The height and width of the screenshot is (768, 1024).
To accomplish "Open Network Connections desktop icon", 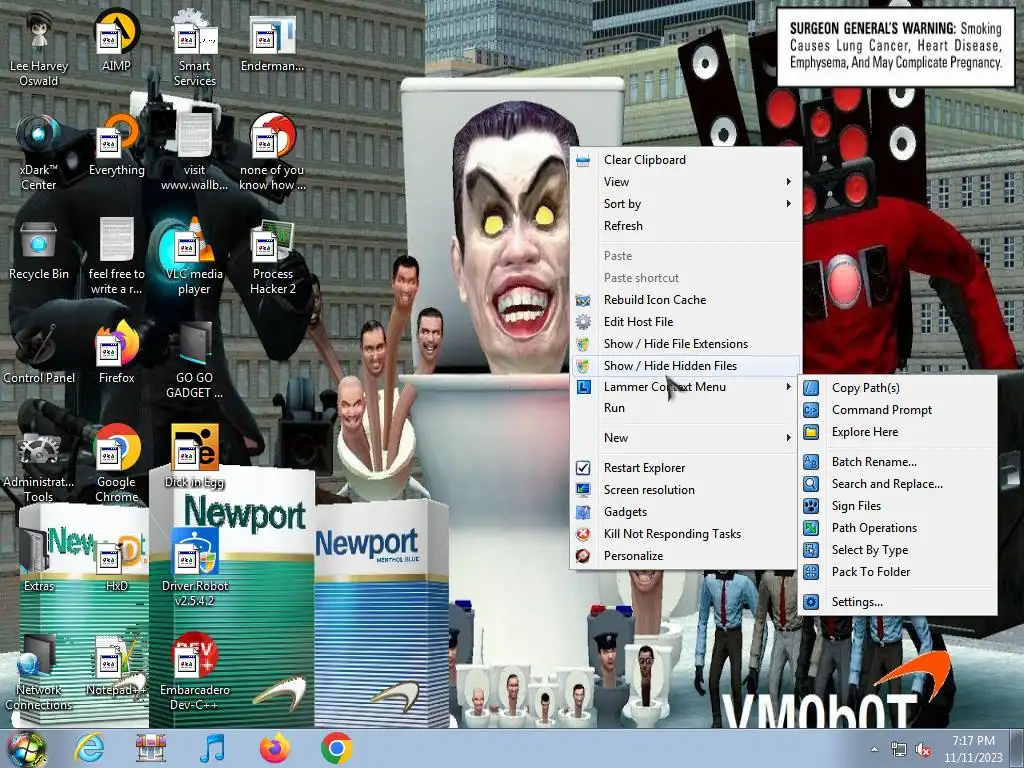I will 39,673.
